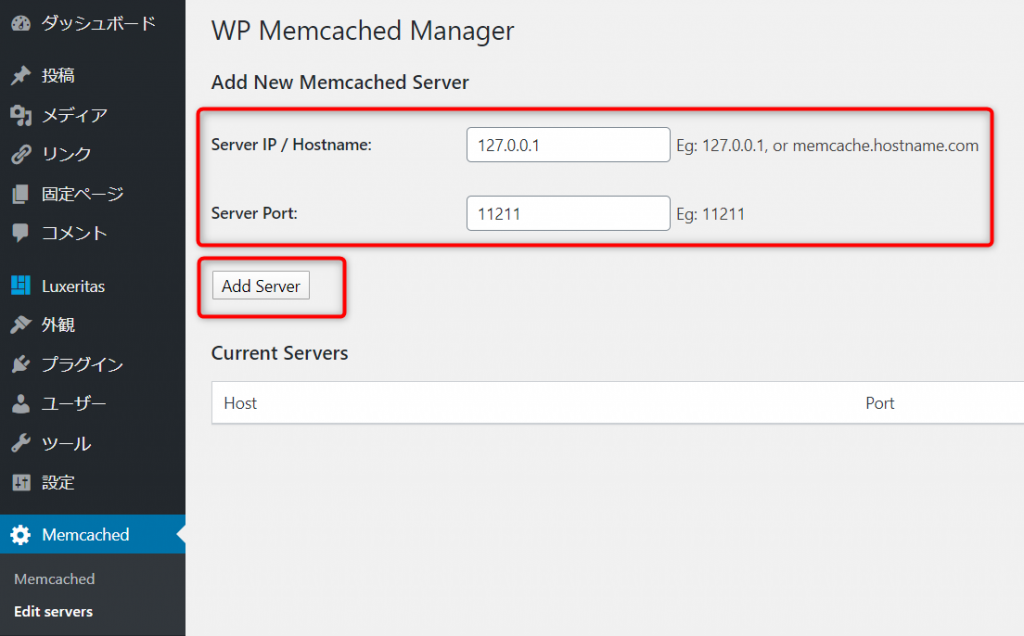The width and height of the screenshot is (1024, 636).
Task: Click the plug icon beside プラグイン
Action: 20,365
